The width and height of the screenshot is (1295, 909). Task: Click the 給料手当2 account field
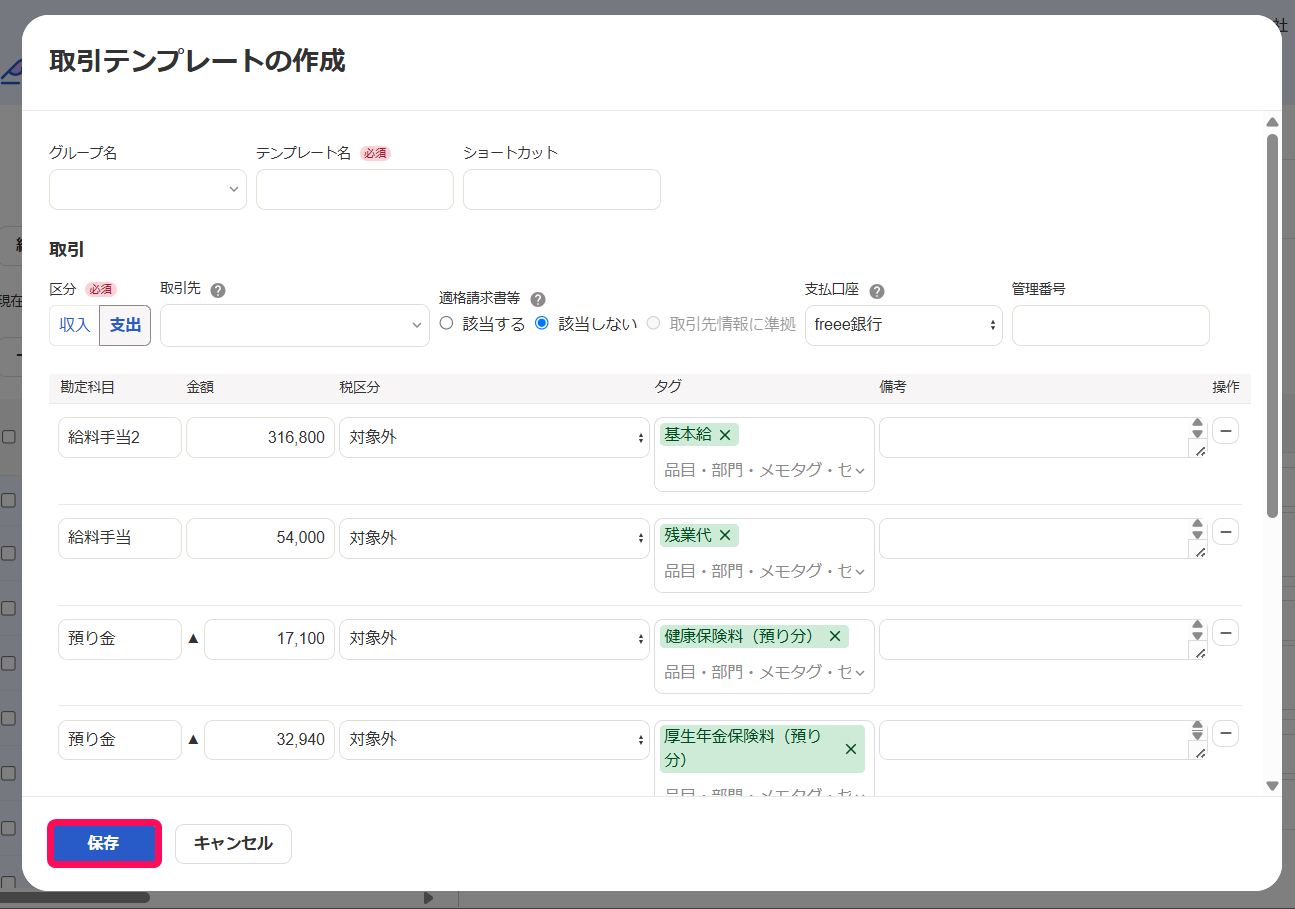click(x=120, y=437)
